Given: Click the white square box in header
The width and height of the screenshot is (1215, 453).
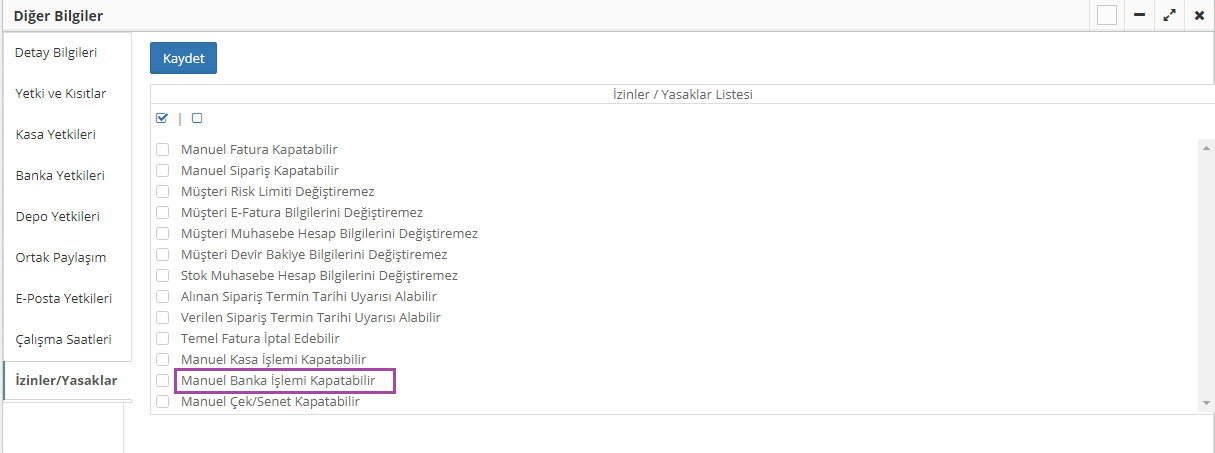Looking at the screenshot, I should (1106, 16).
